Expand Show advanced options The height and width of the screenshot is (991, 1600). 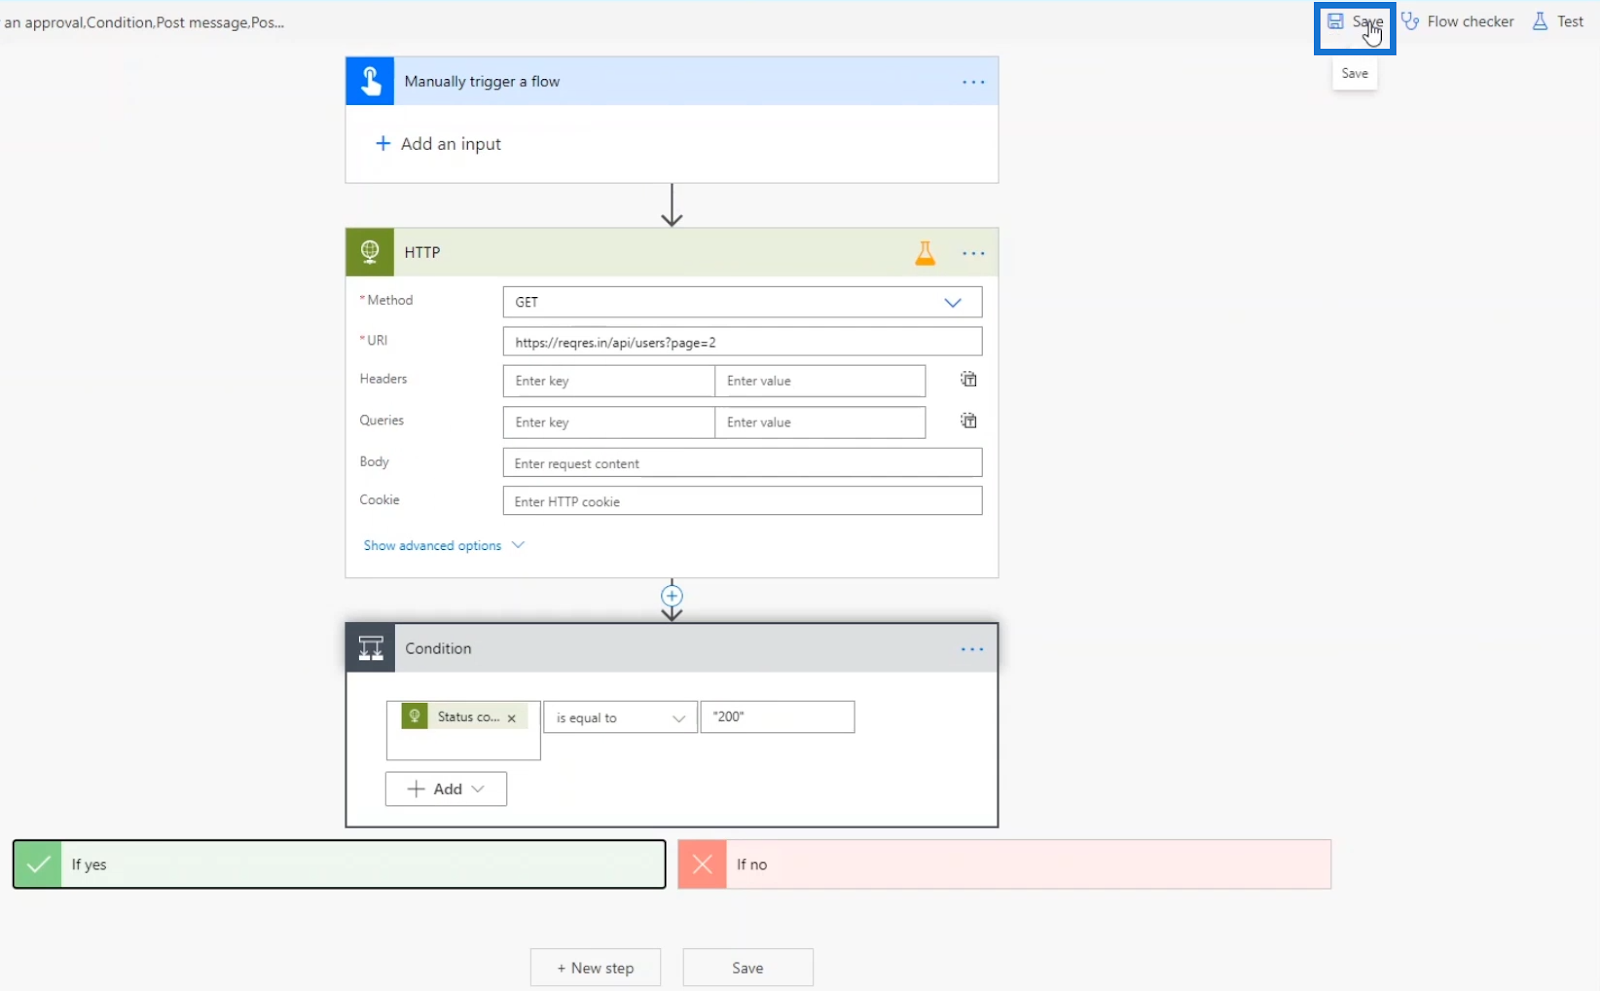(x=444, y=546)
